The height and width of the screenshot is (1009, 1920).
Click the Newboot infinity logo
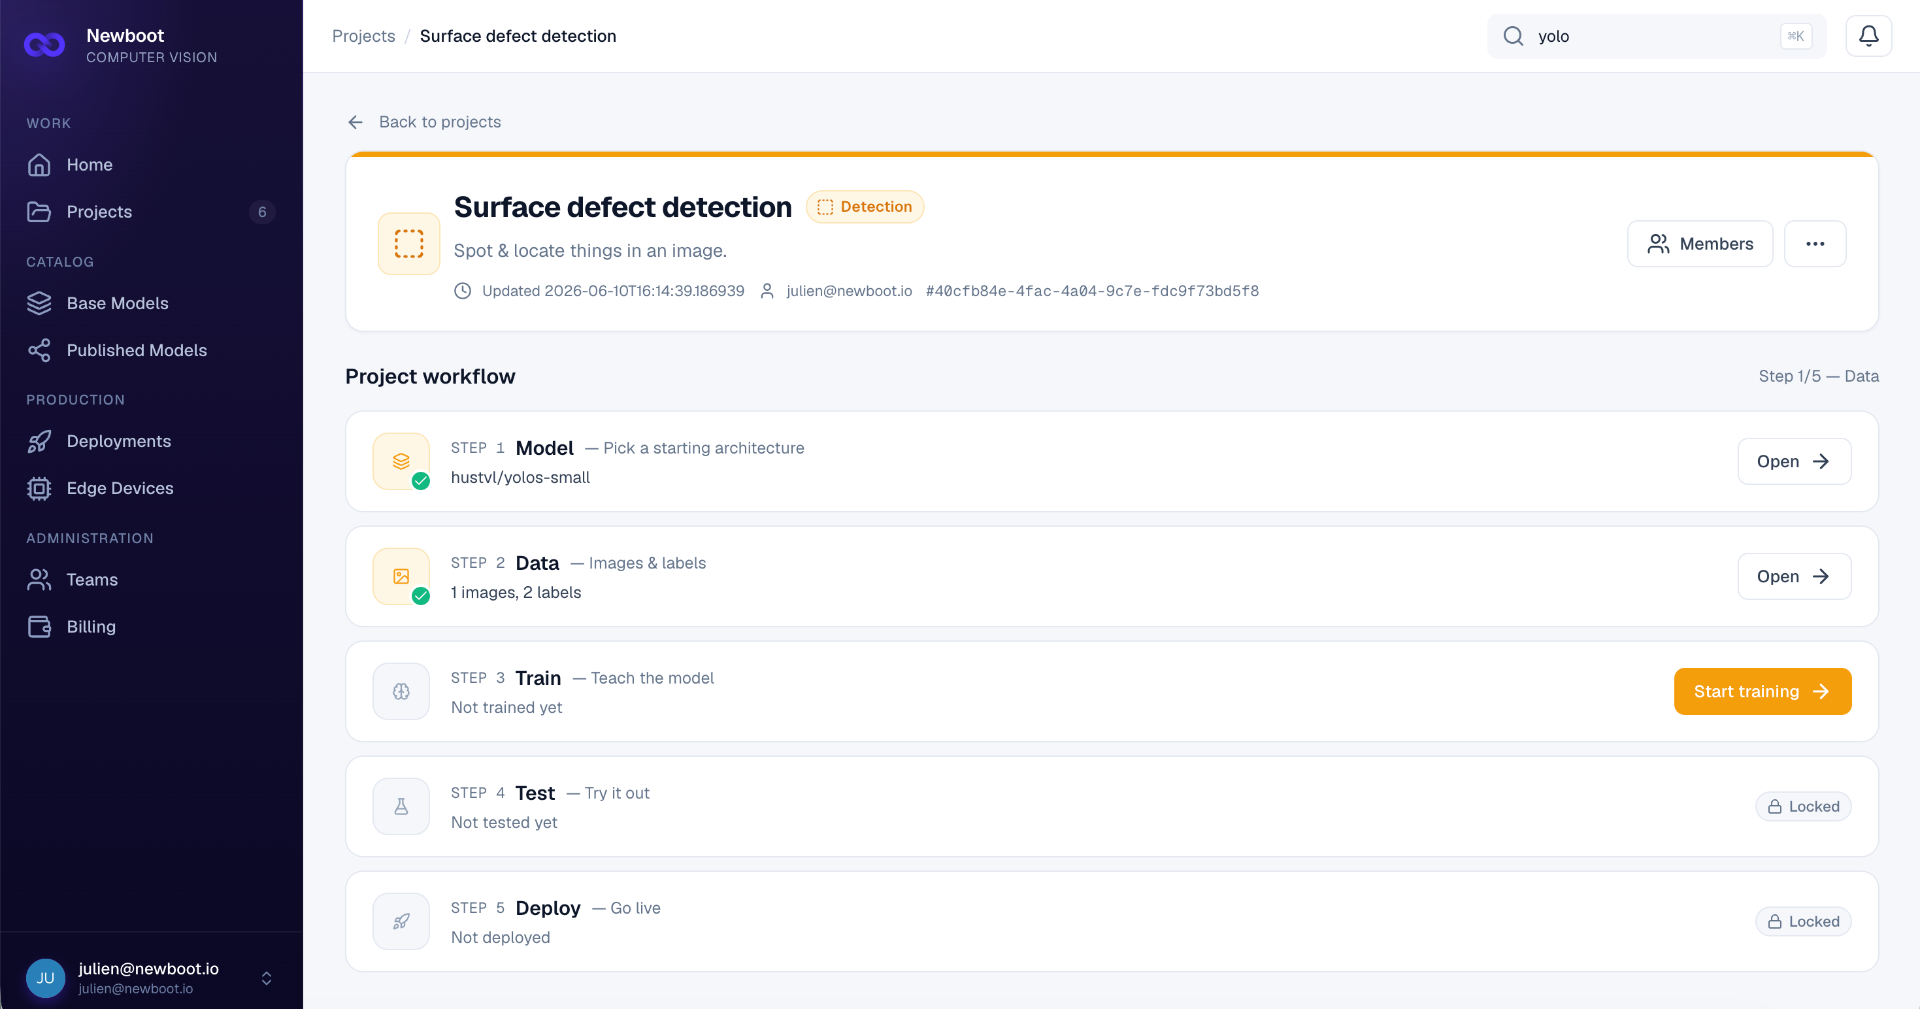tap(45, 45)
